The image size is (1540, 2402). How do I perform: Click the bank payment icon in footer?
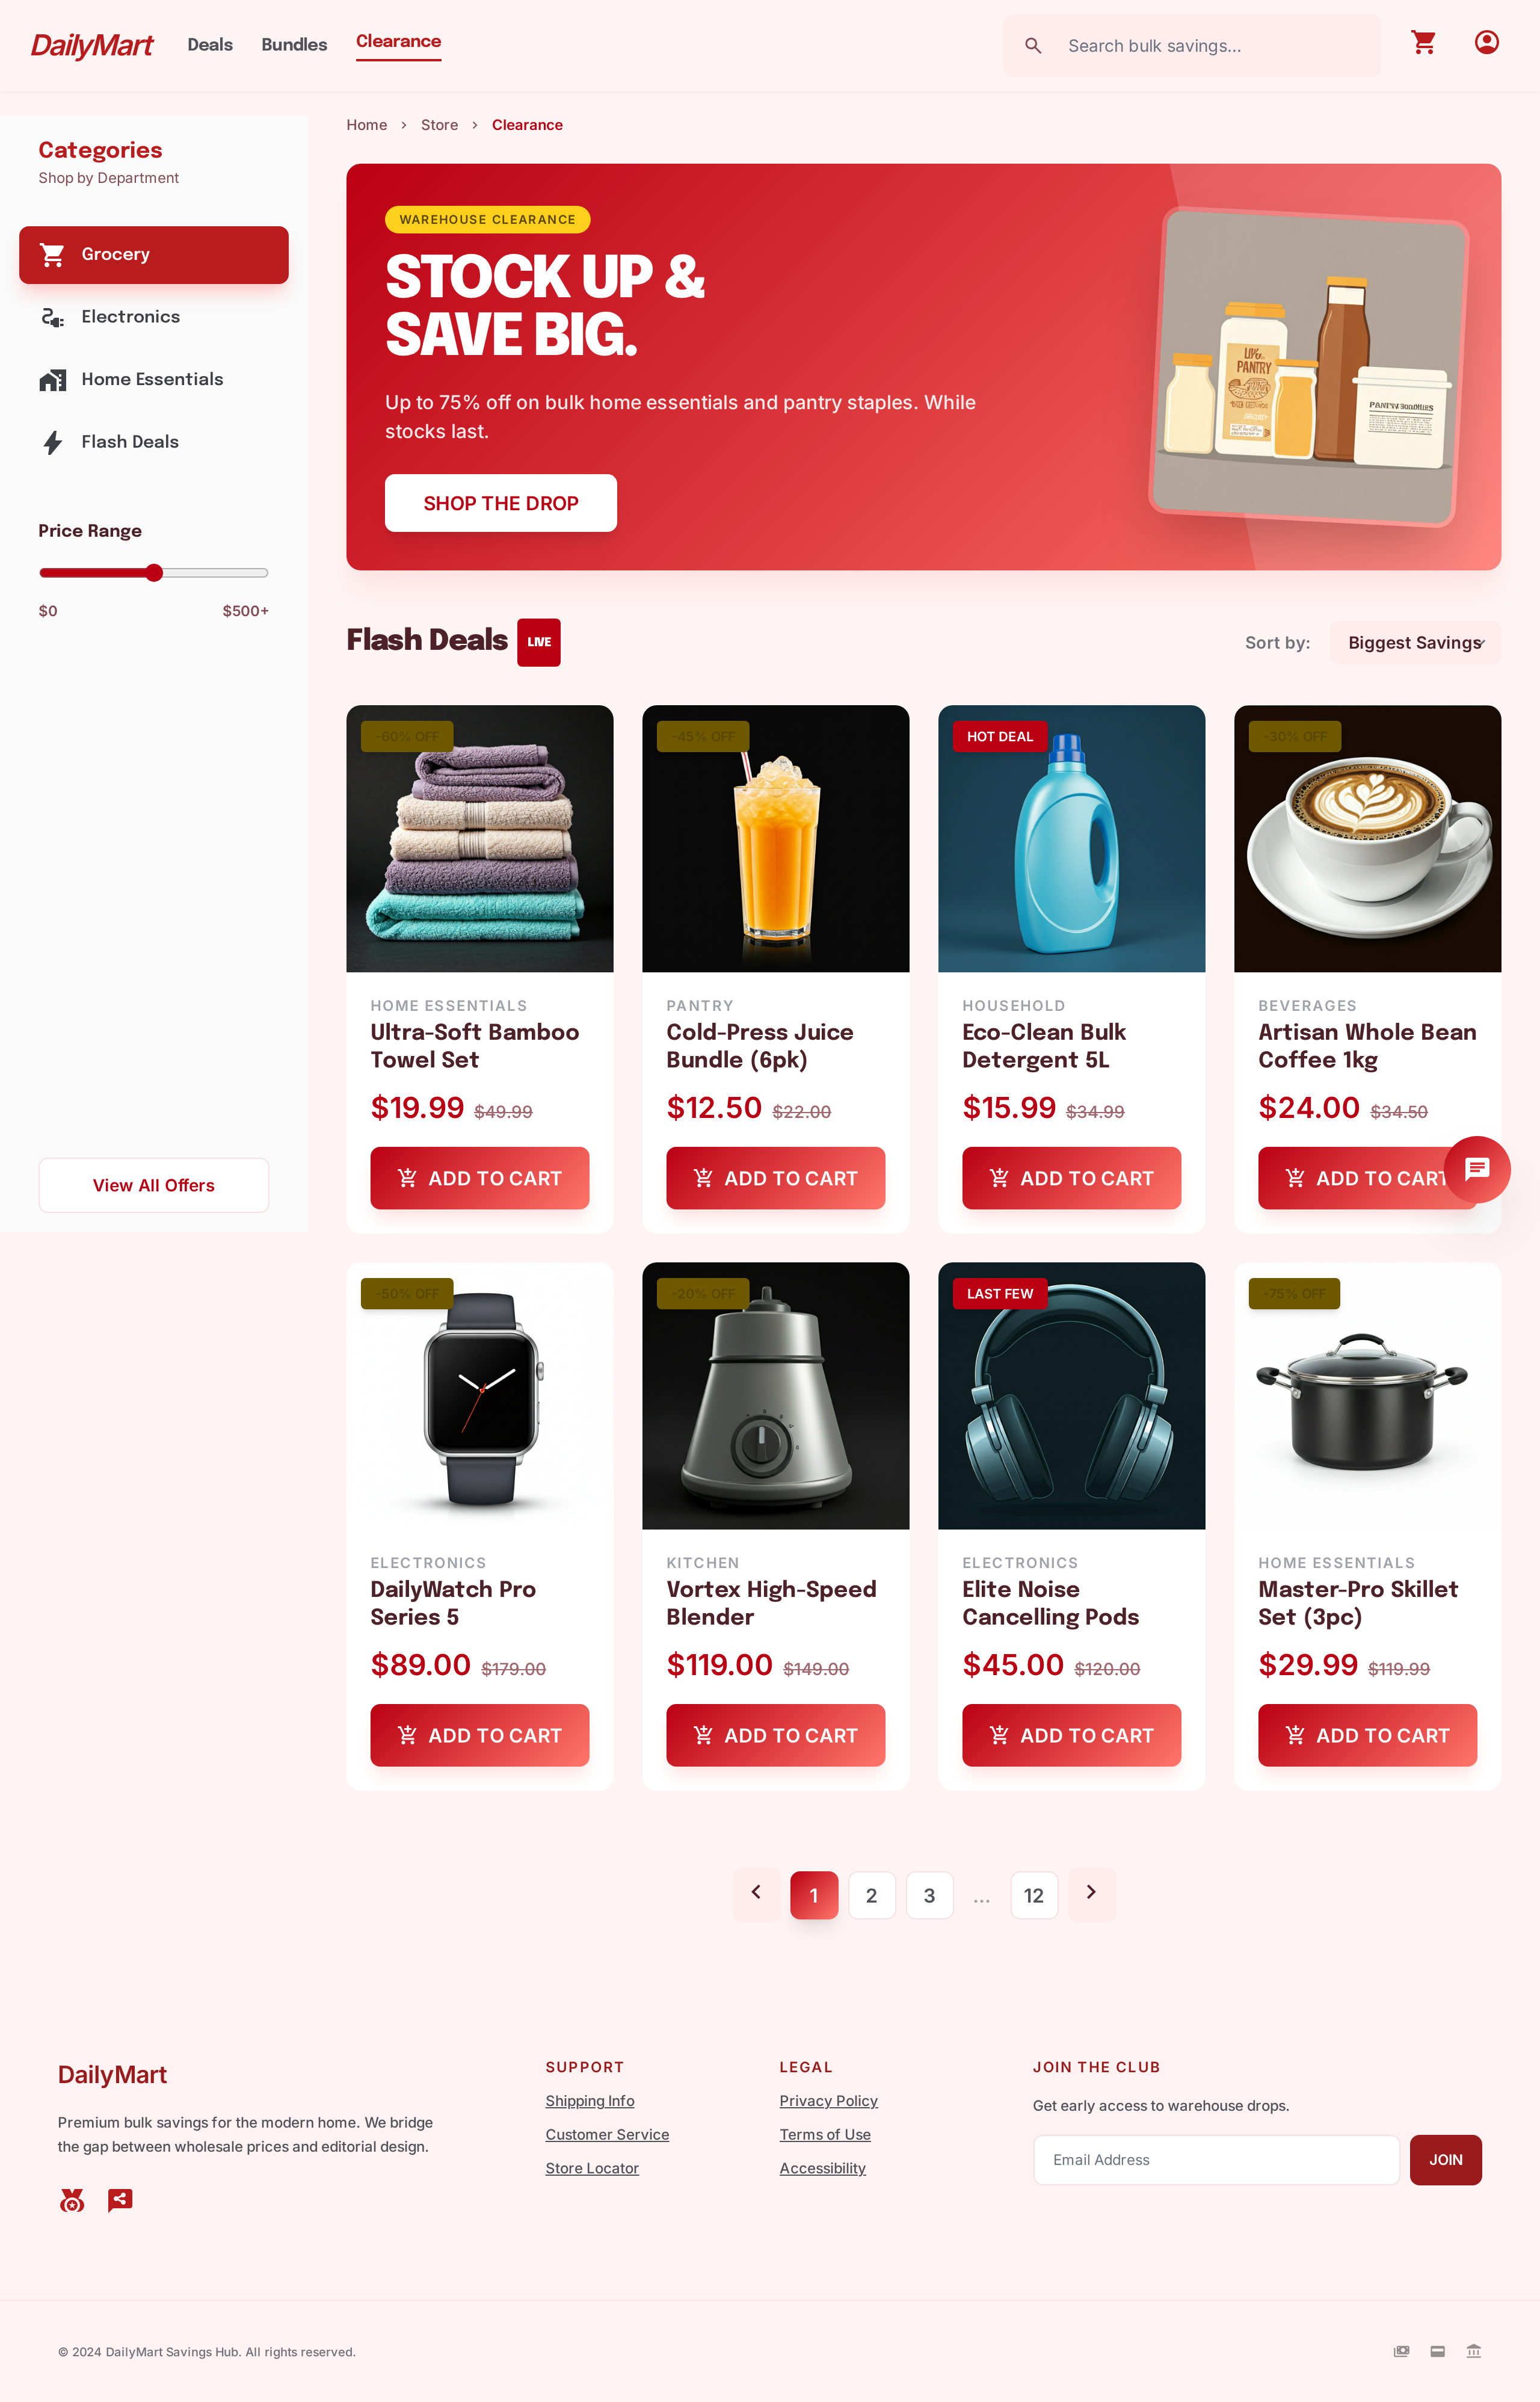[x=1473, y=2351]
